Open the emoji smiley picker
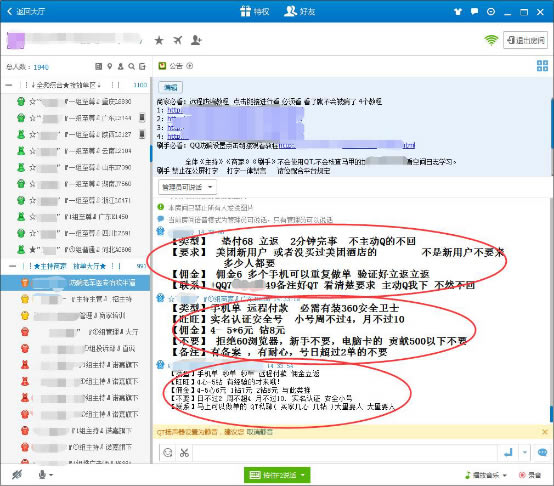The image size is (554, 486). tap(168, 453)
